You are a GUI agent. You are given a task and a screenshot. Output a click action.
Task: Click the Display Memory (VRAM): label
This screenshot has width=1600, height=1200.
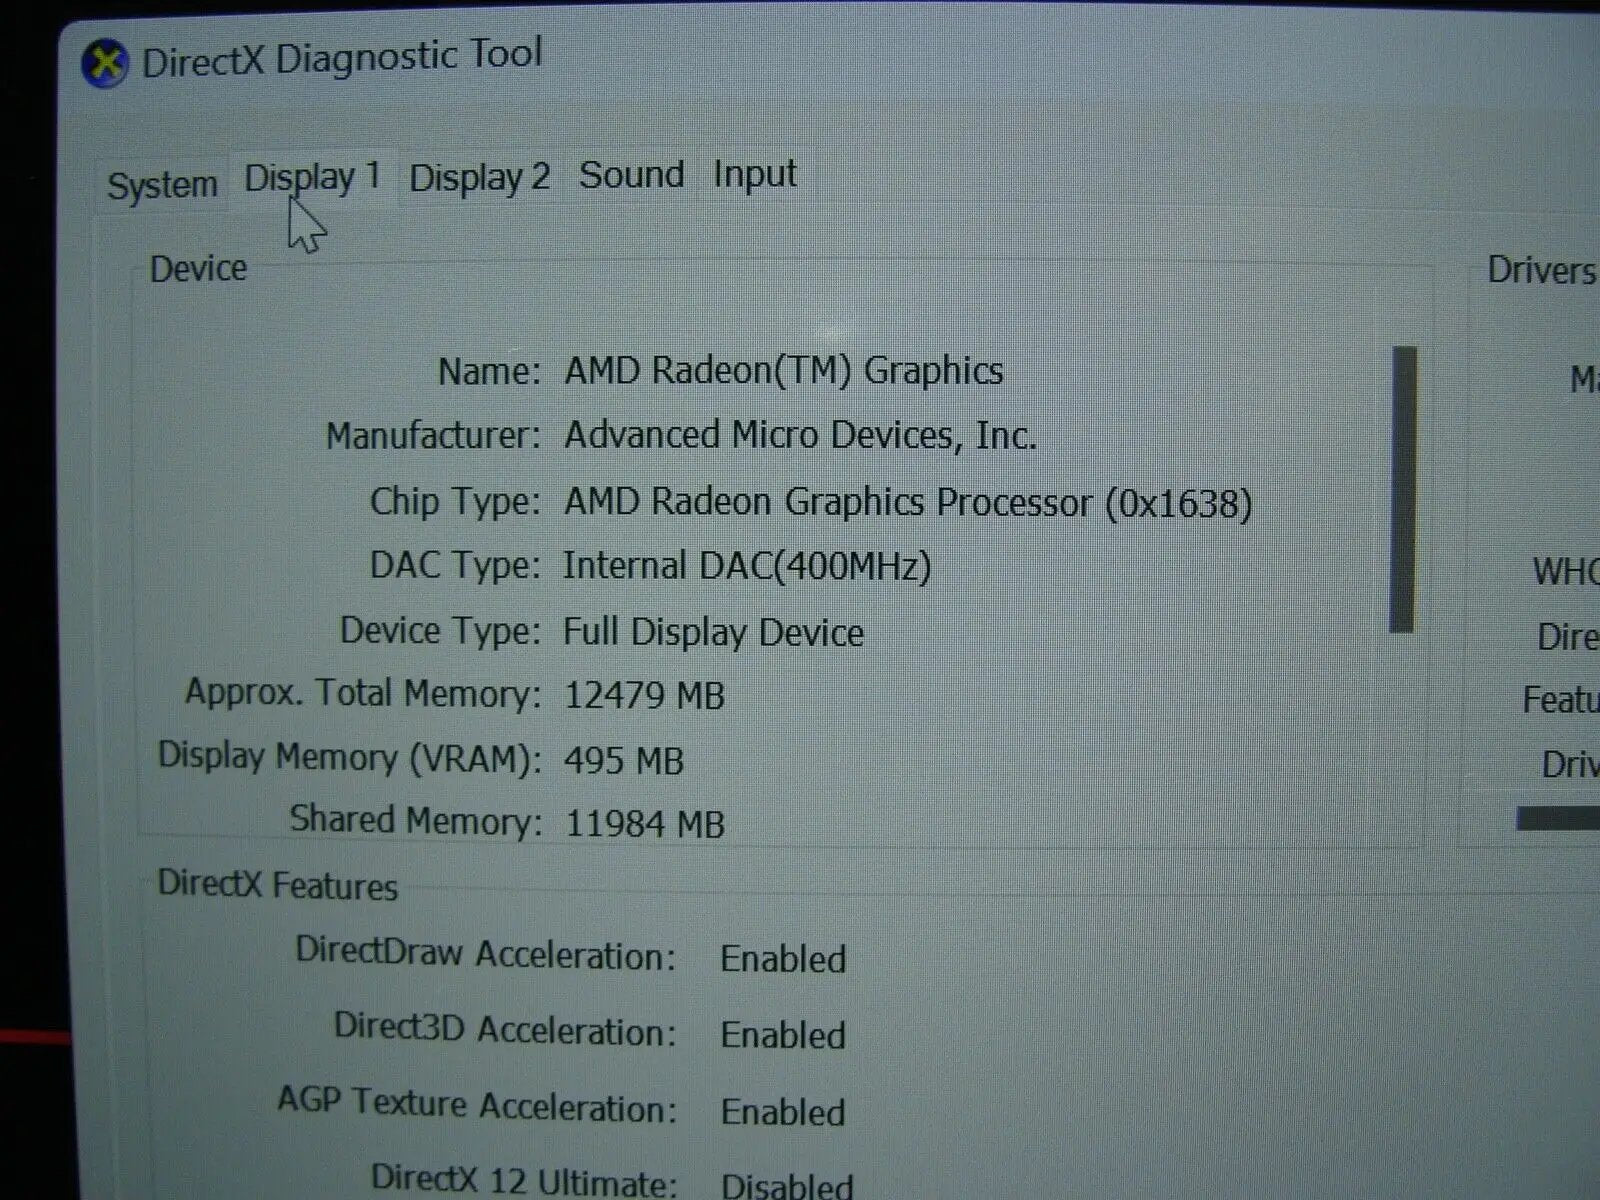point(349,757)
